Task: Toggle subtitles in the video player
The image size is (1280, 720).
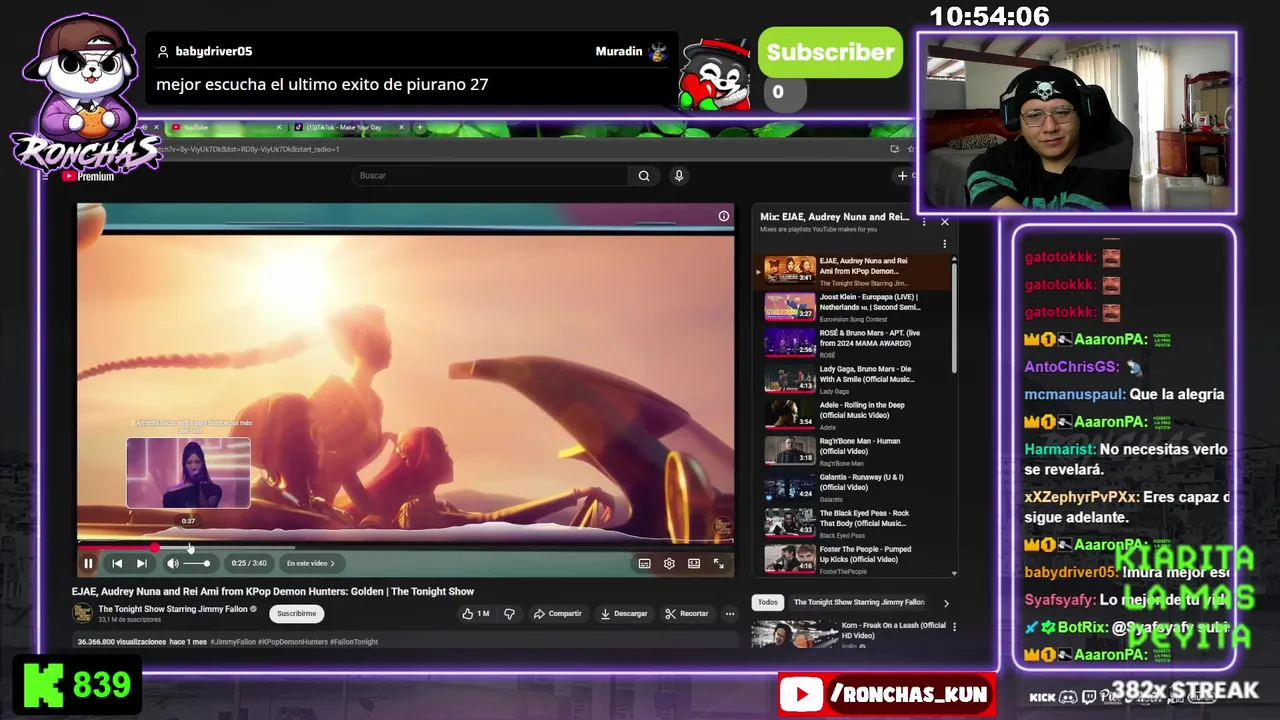Action: click(x=645, y=563)
